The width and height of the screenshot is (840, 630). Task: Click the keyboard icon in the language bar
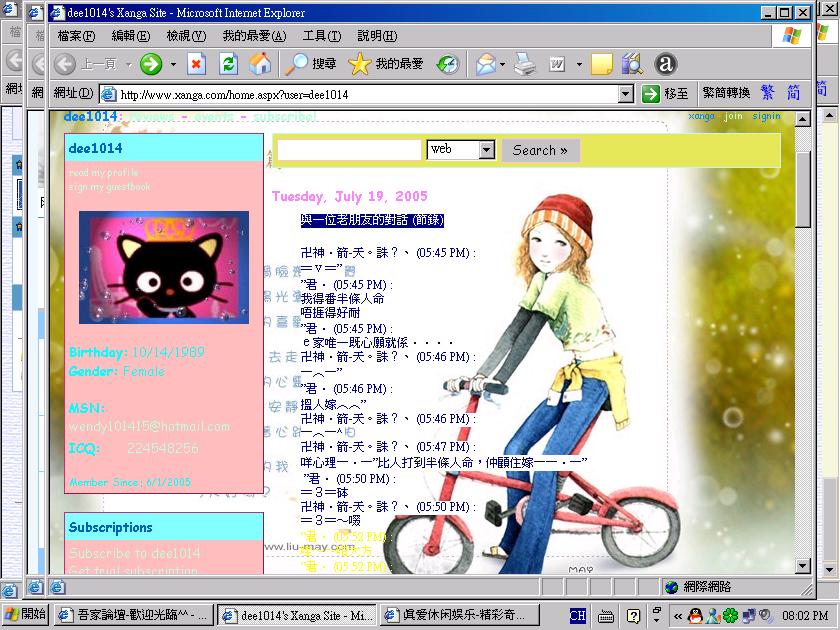pos(606,617)
